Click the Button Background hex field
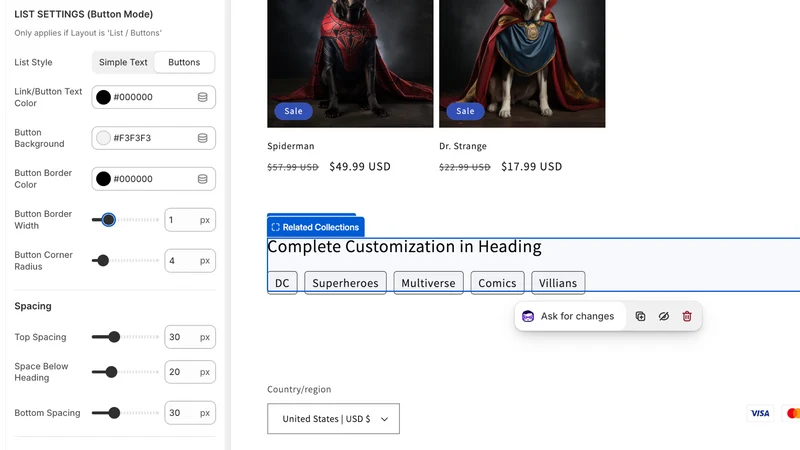 click(x=153, y=138)
